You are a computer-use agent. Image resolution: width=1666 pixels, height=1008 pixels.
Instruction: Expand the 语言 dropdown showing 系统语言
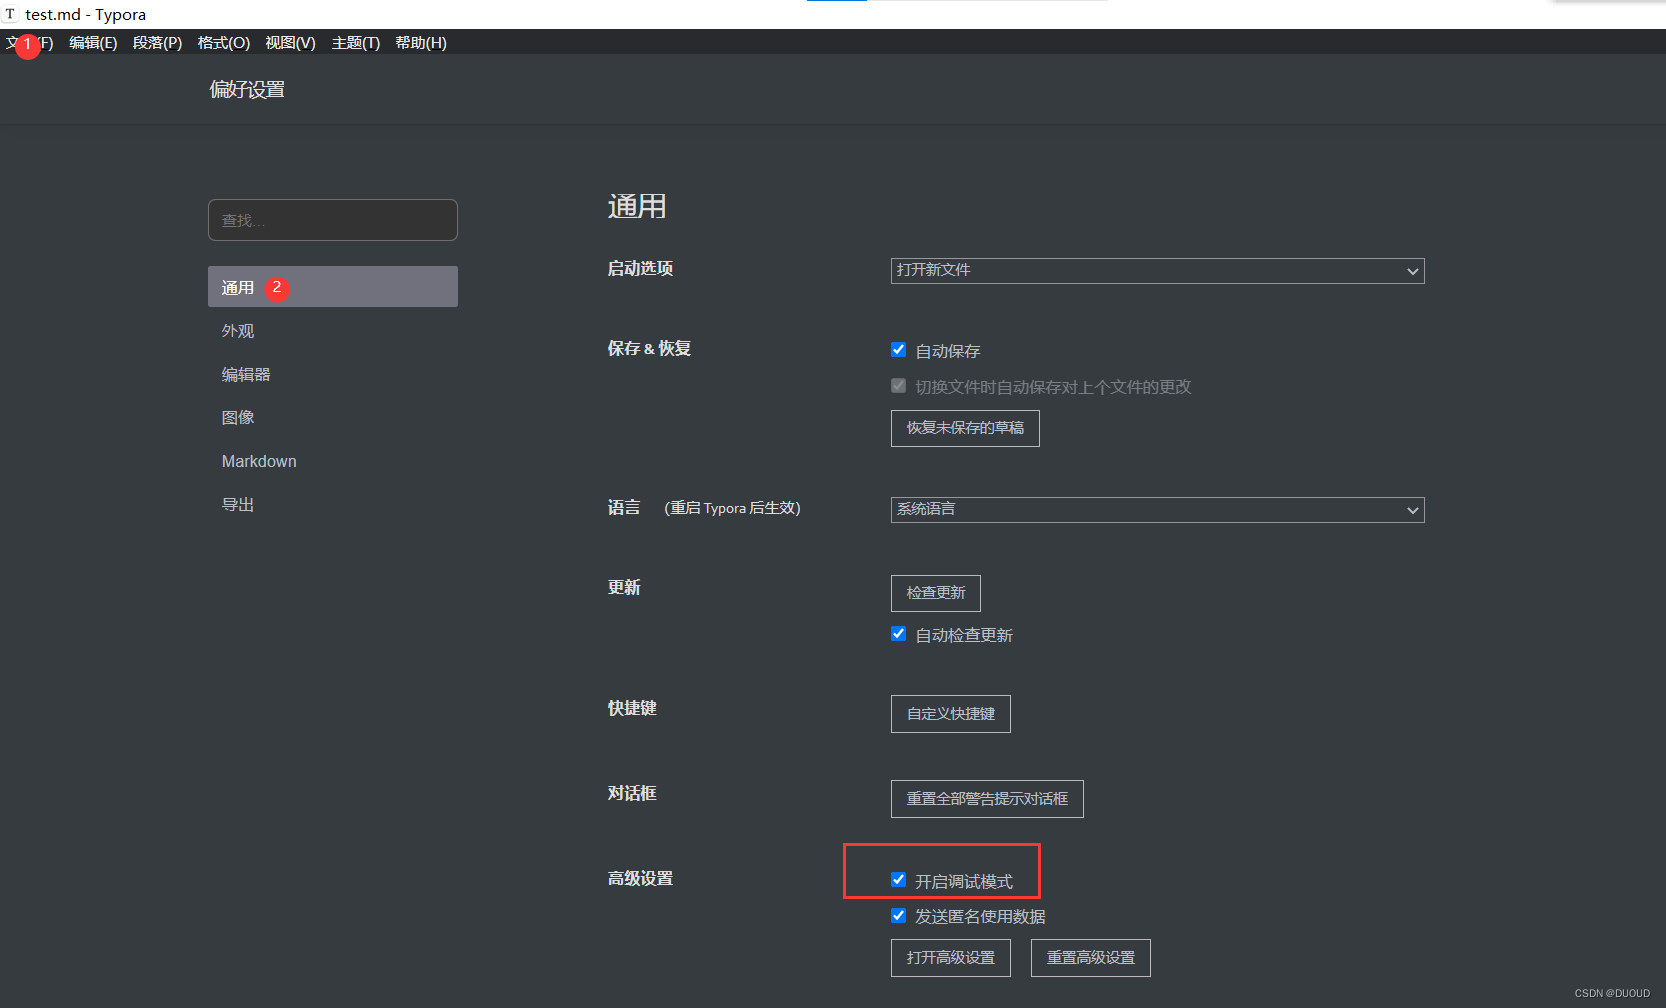pos(1157,510)
